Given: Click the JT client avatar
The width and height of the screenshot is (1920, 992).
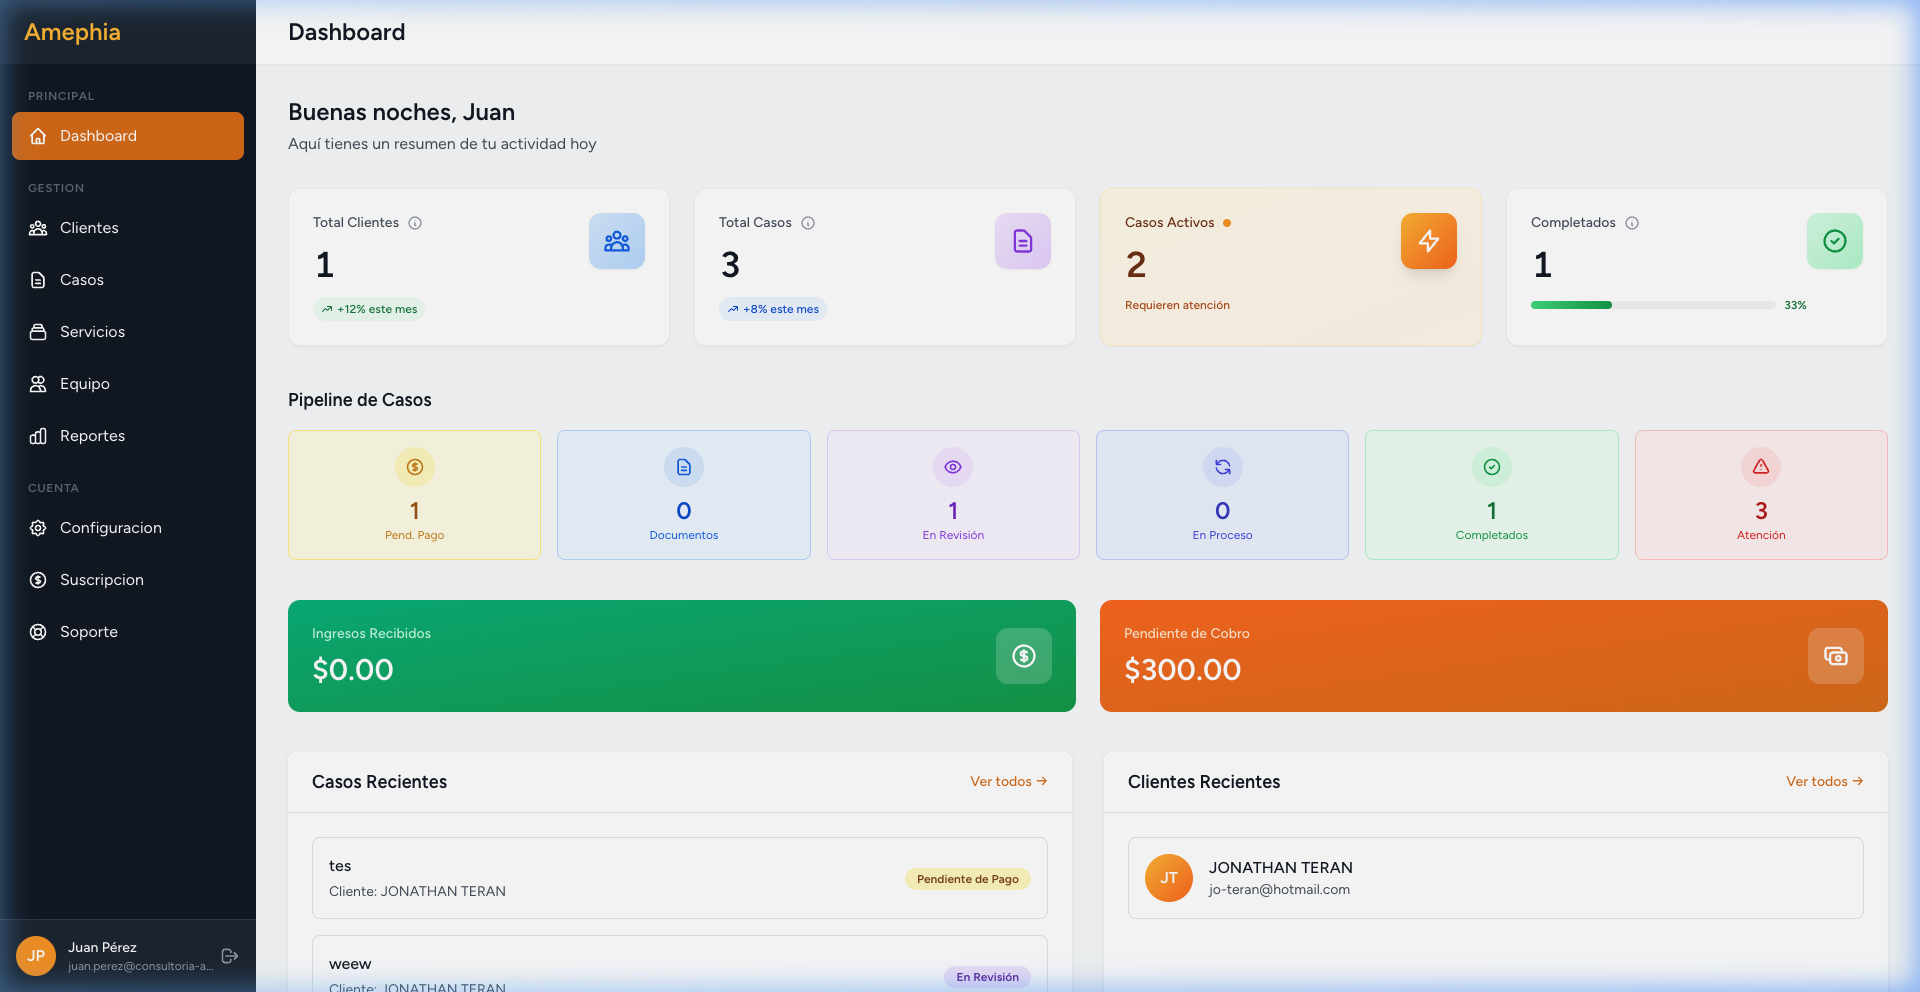Looking at the screenshot, I should (1169, 878).
